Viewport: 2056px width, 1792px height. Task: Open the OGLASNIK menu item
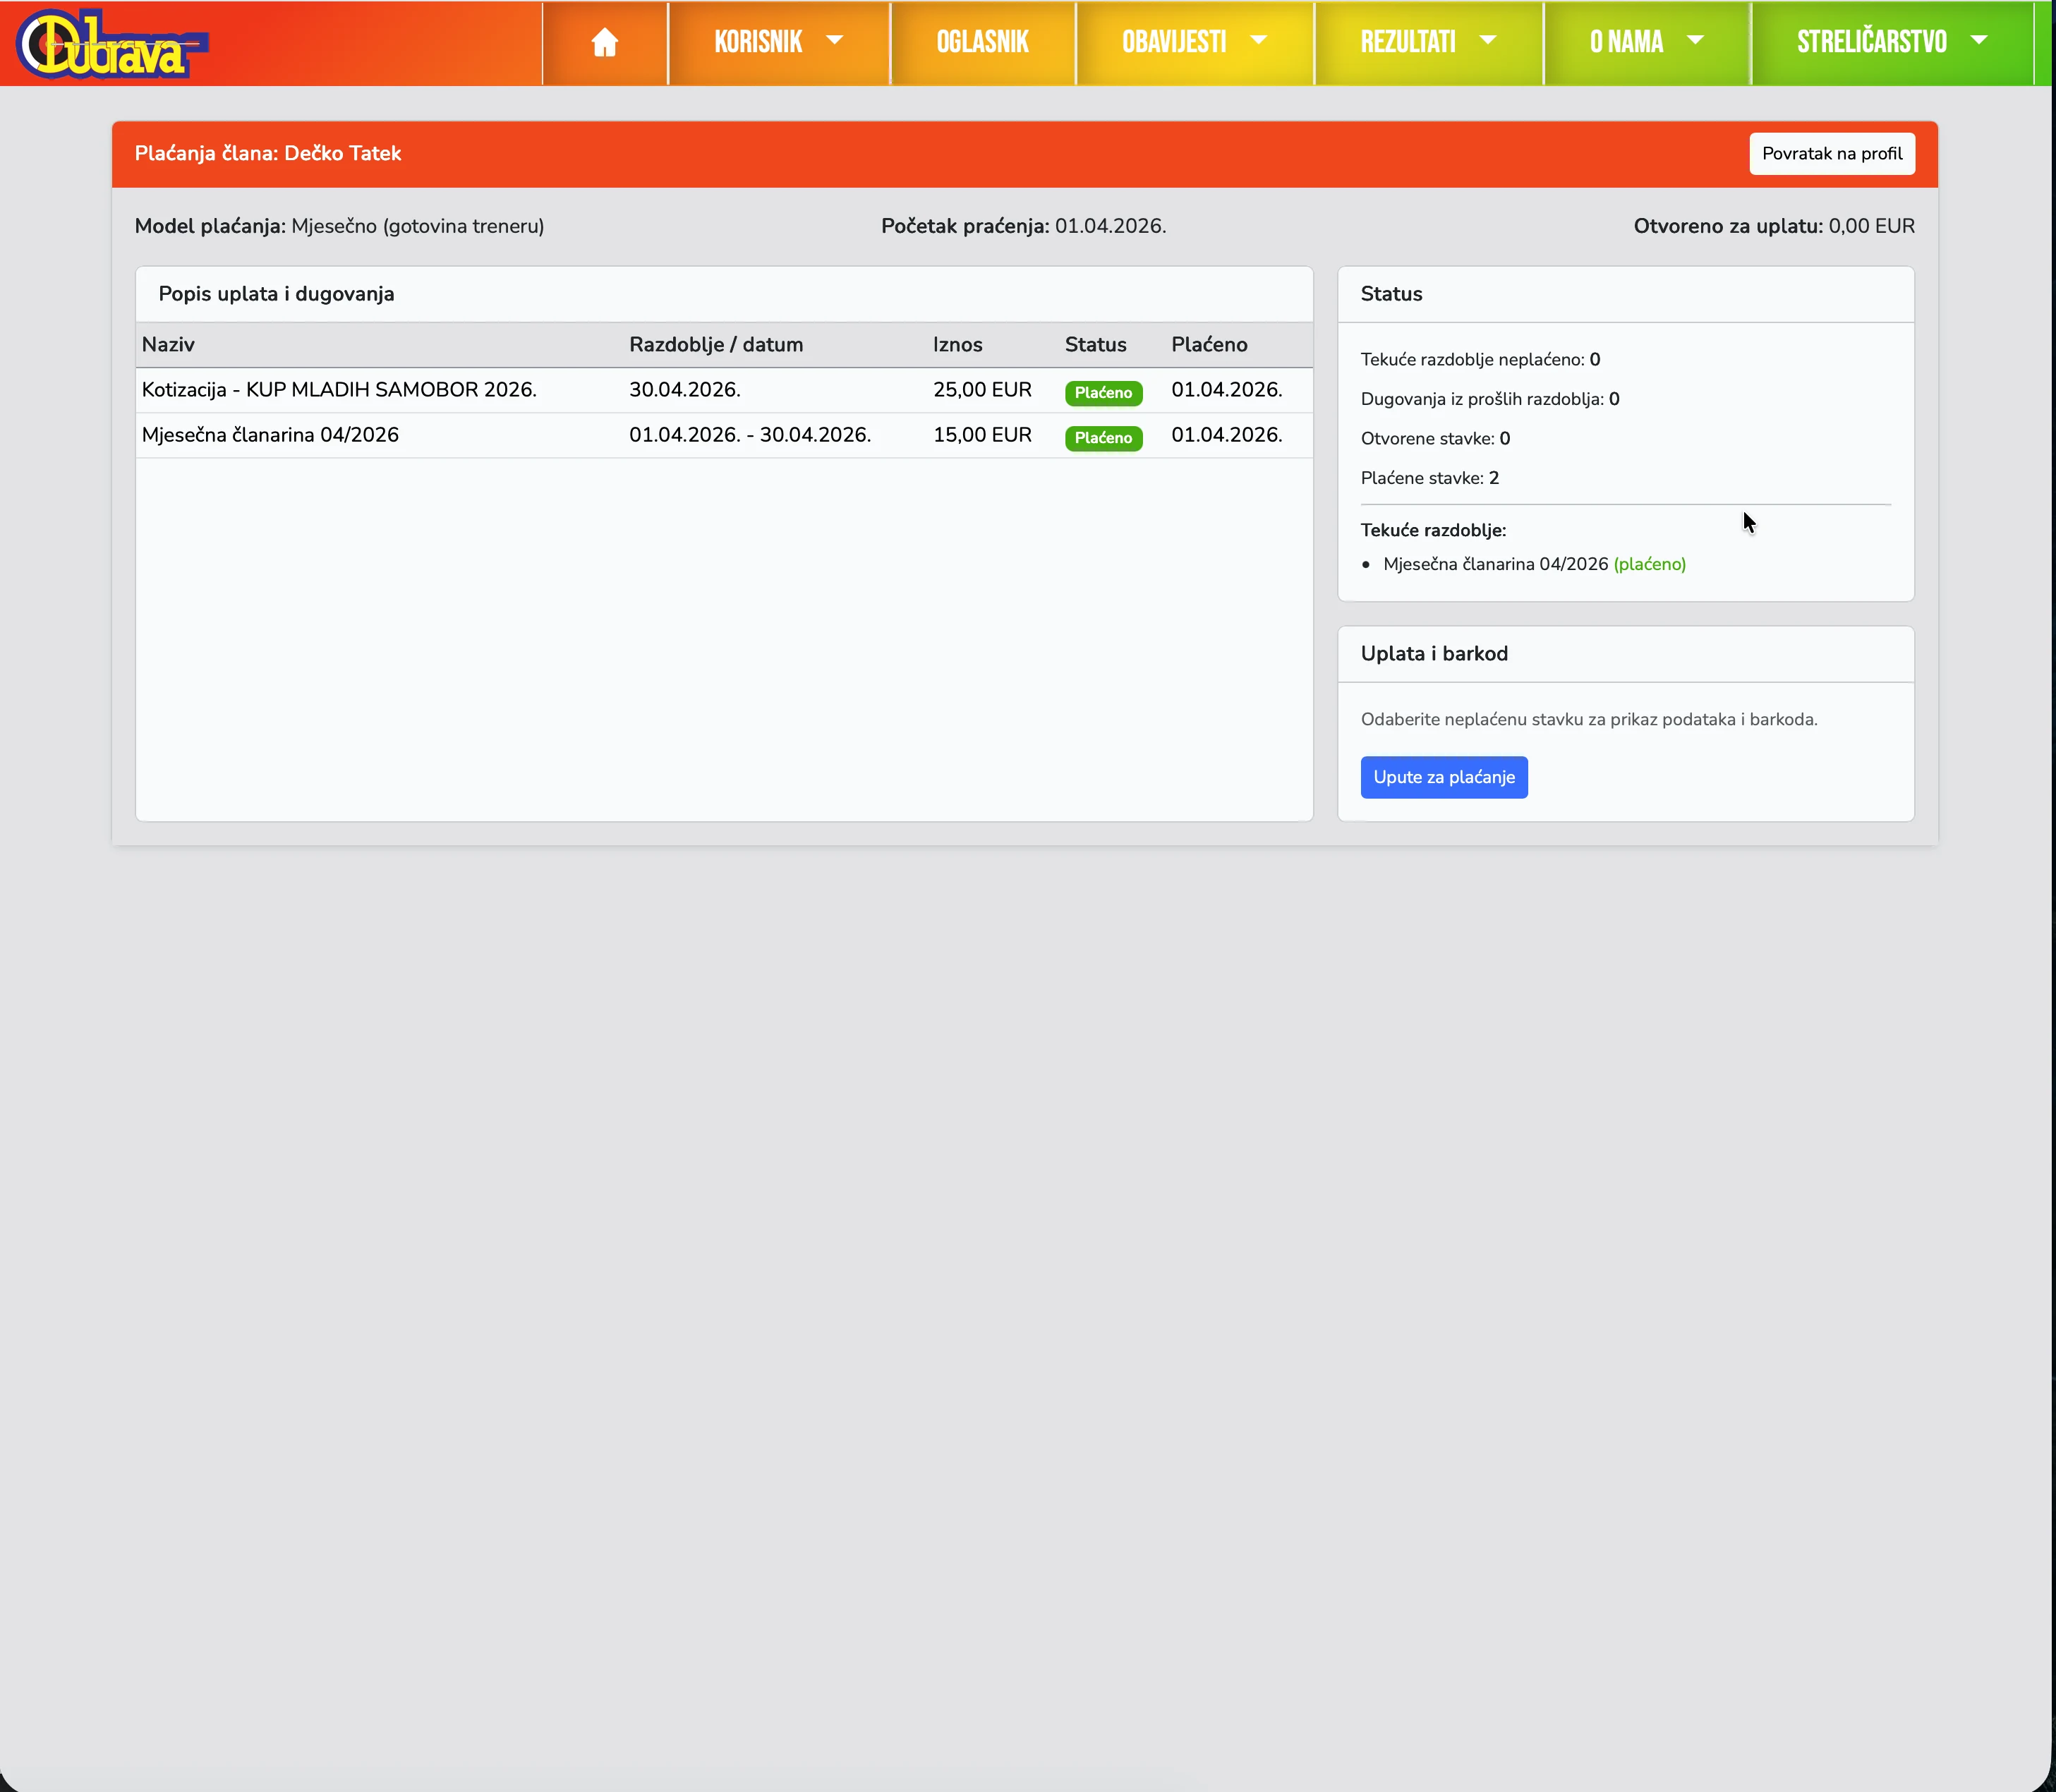click(982, 42)
